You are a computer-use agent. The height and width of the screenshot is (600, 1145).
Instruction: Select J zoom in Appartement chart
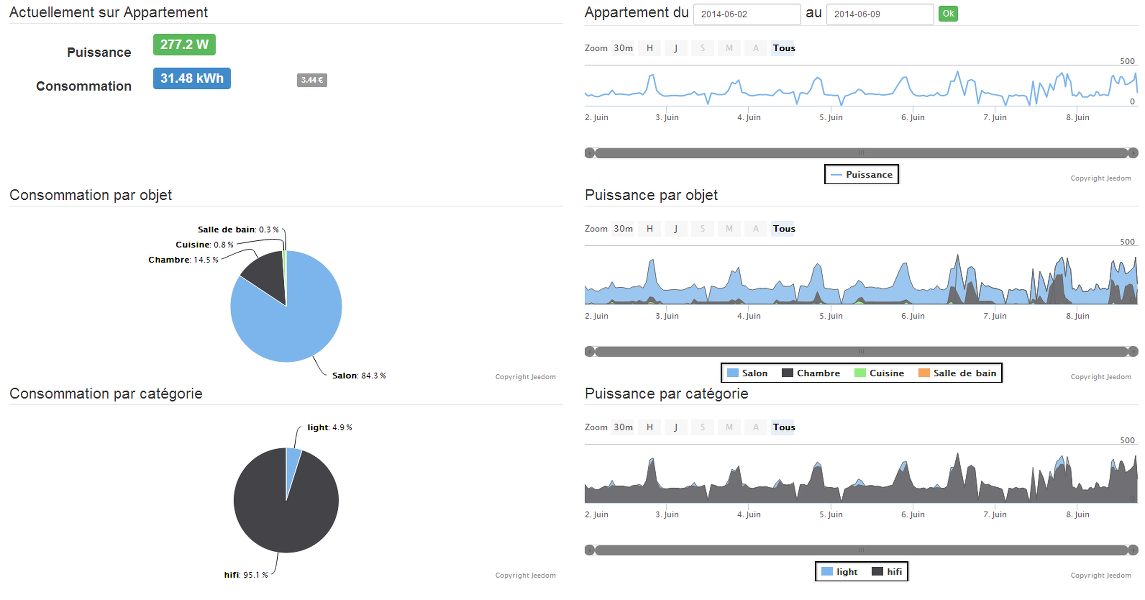tap(675, 48)
